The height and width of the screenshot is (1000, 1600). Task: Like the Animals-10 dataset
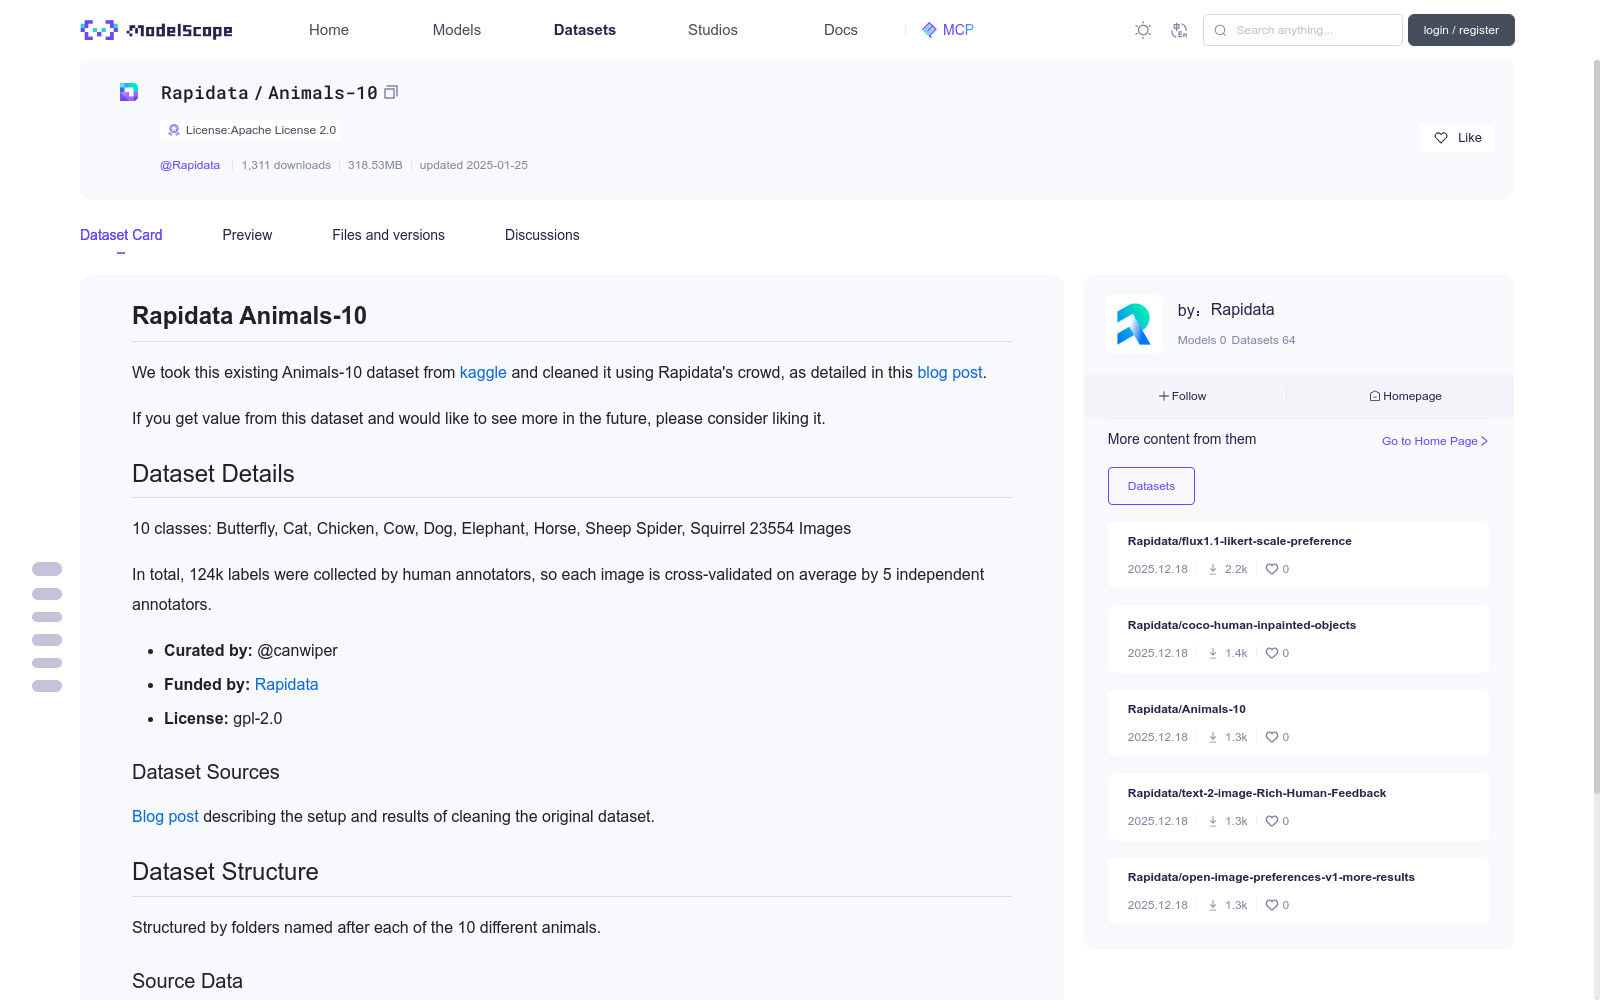coord(1456,138)
